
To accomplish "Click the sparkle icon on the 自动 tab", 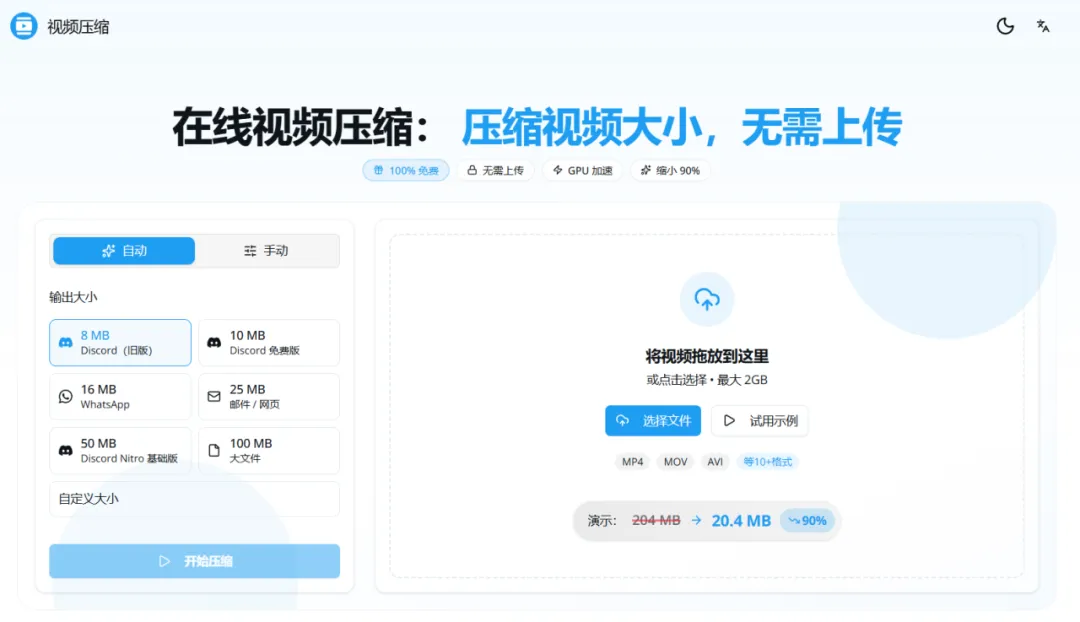I will click(108, 251).
